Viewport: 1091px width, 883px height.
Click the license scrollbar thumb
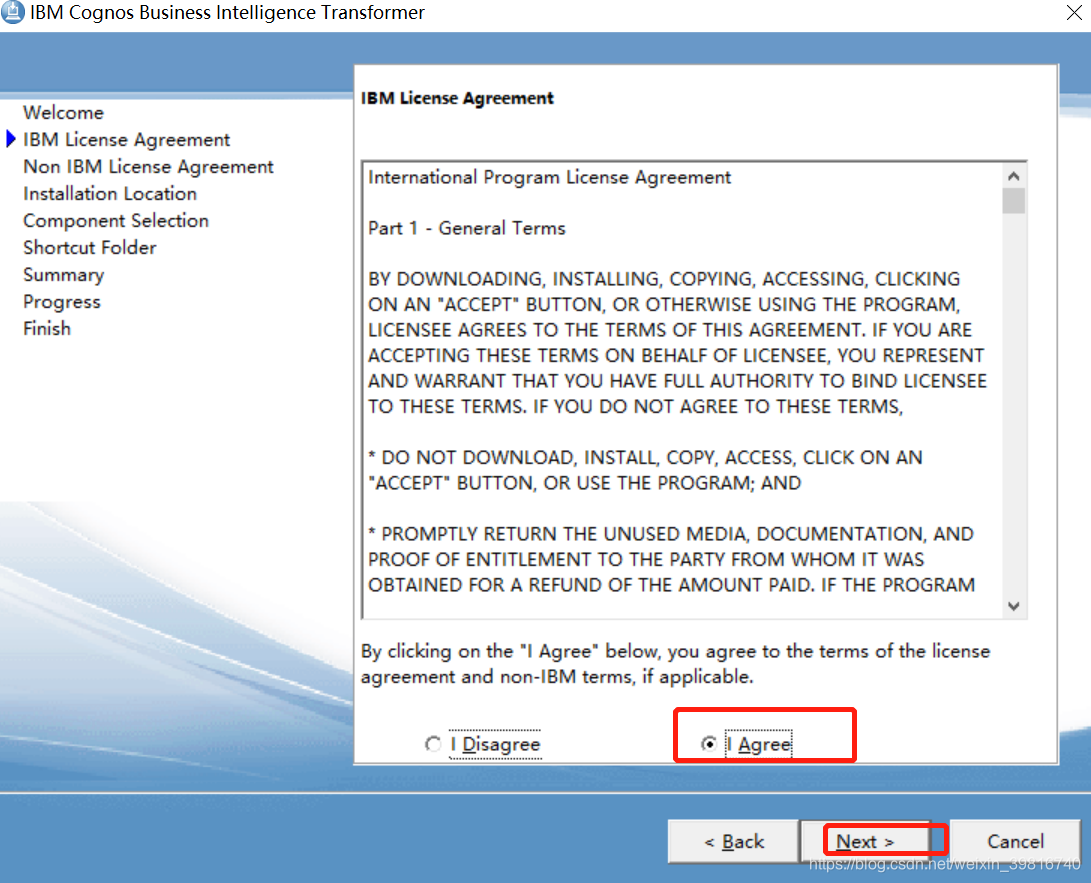[1014, 201]
